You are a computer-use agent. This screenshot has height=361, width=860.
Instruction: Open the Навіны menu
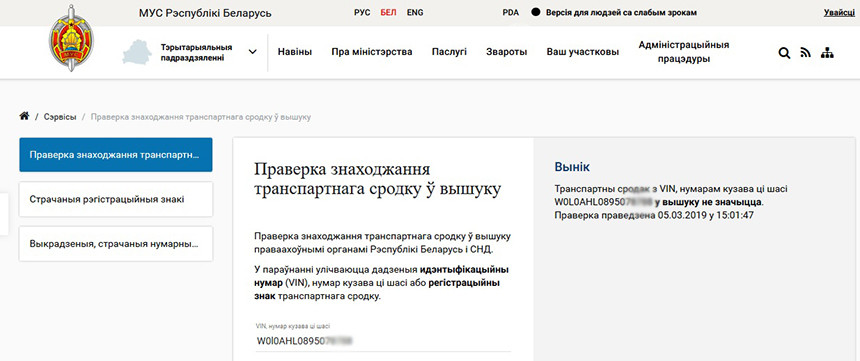[x=295, y=52]
